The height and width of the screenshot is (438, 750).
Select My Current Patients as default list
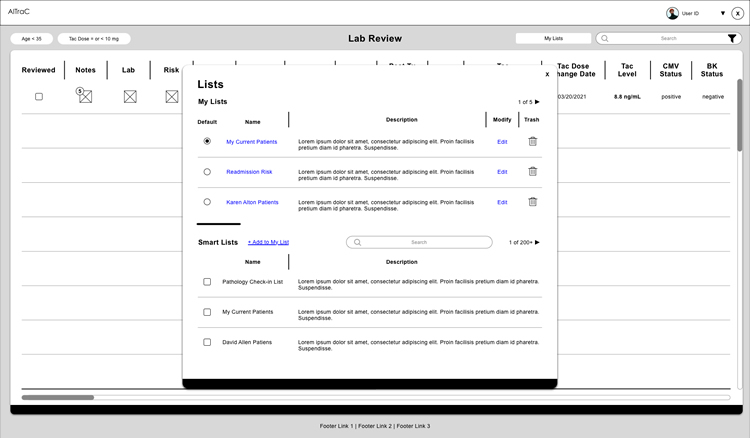[x=207, y=141]
